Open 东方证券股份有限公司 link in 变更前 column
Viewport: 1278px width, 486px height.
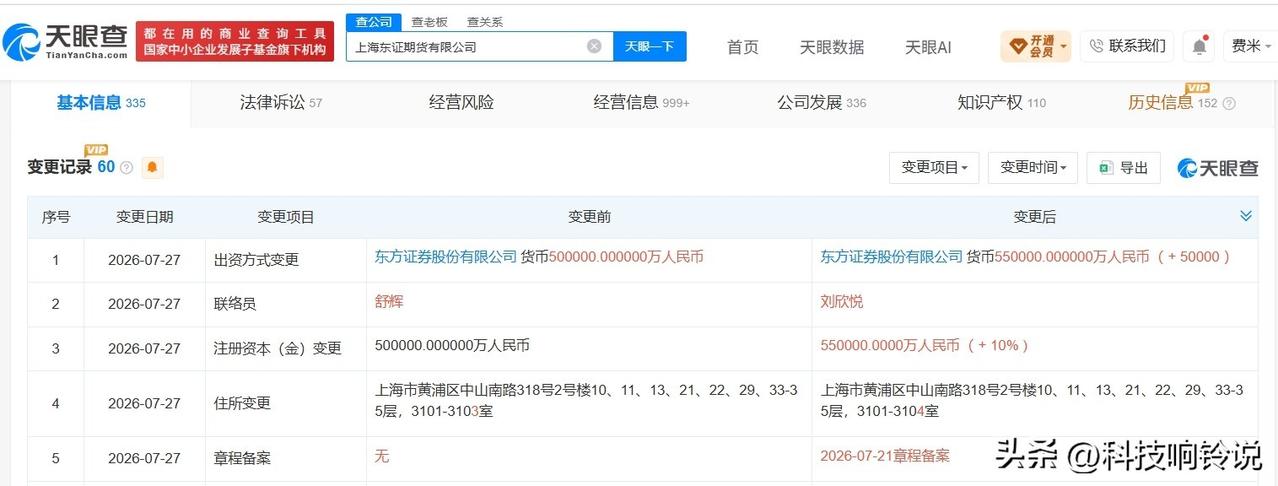point(446,257)
